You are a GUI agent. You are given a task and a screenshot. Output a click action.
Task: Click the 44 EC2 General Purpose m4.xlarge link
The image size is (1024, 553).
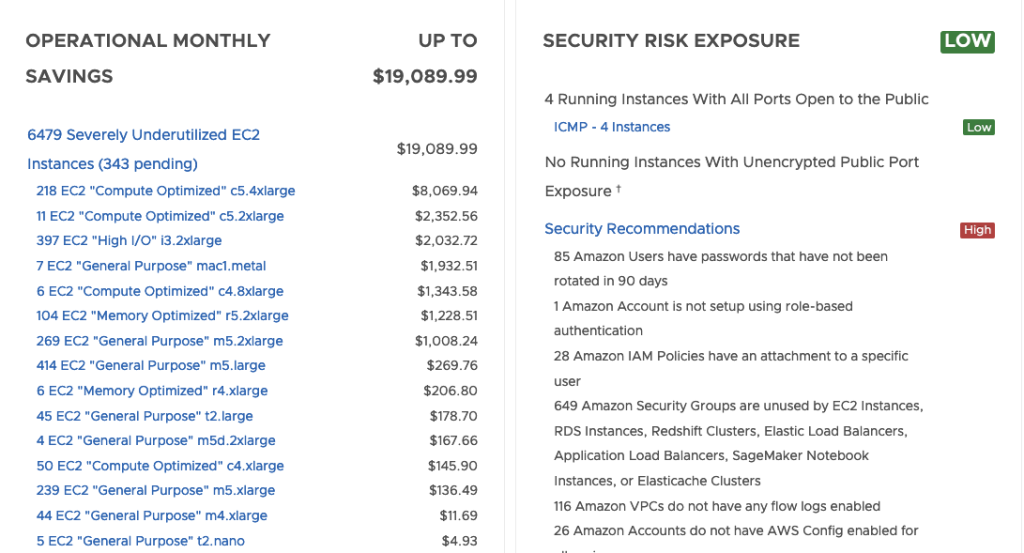[152, 516]
